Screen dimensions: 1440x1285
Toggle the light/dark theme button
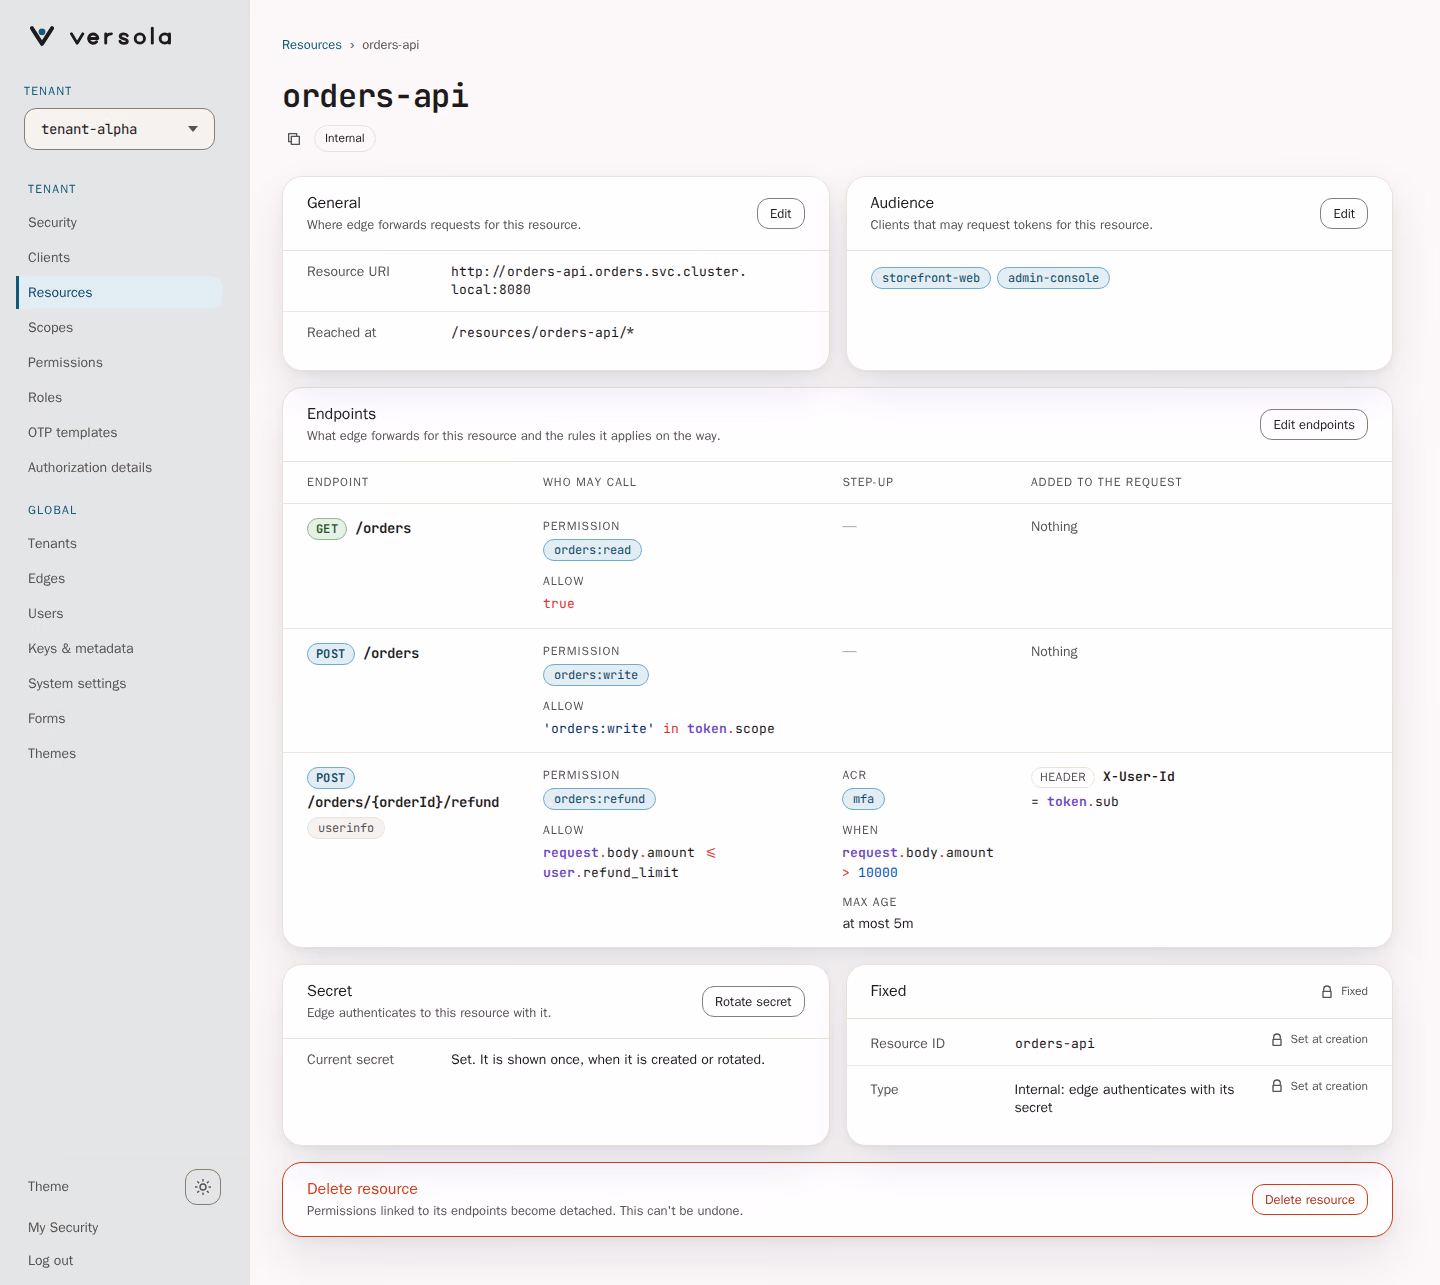click(203, 1187)
